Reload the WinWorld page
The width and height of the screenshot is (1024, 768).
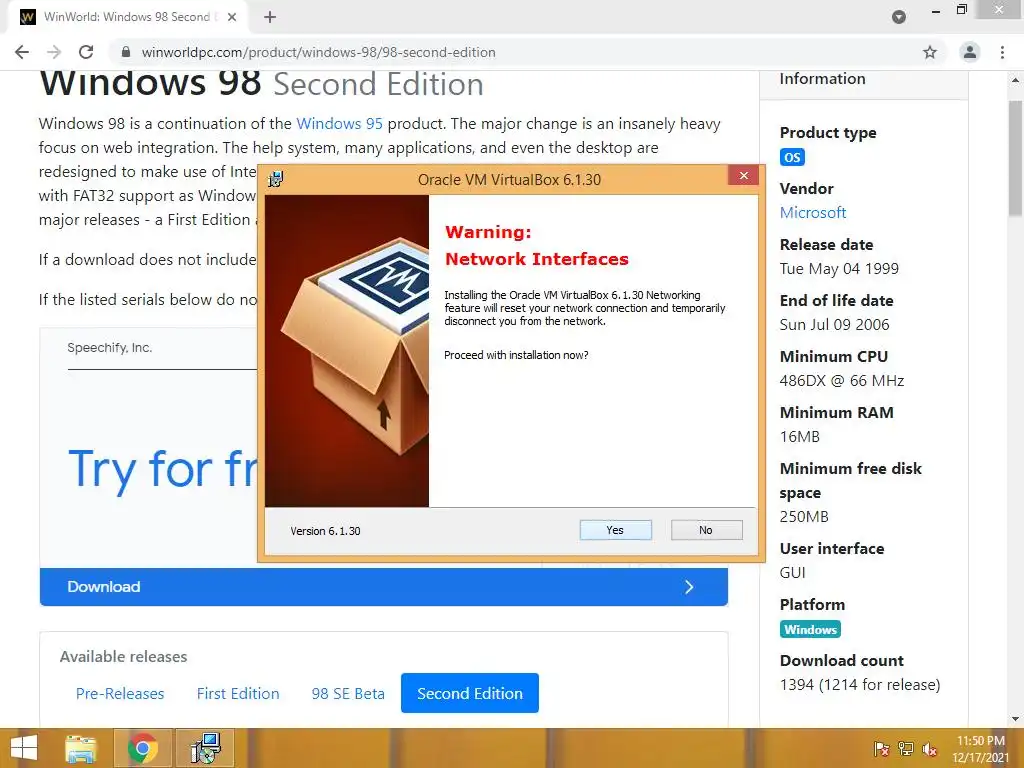(x=86, y=52)
